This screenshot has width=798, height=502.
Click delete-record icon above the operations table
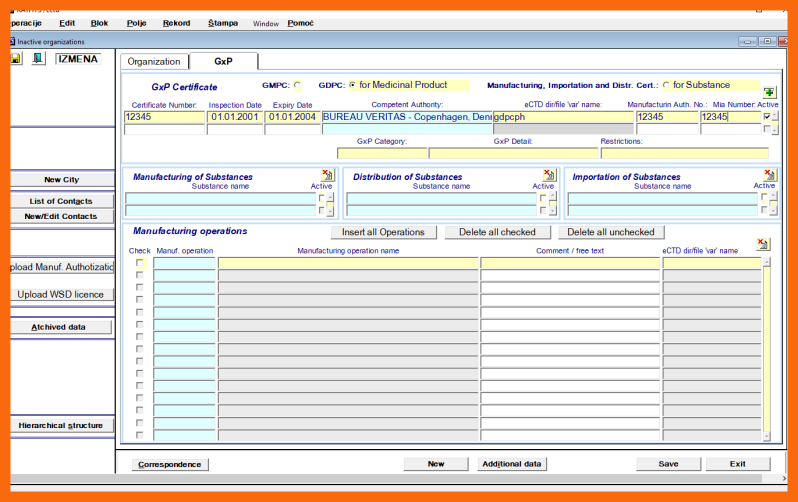pyautogui.click(x=762, y=244)
